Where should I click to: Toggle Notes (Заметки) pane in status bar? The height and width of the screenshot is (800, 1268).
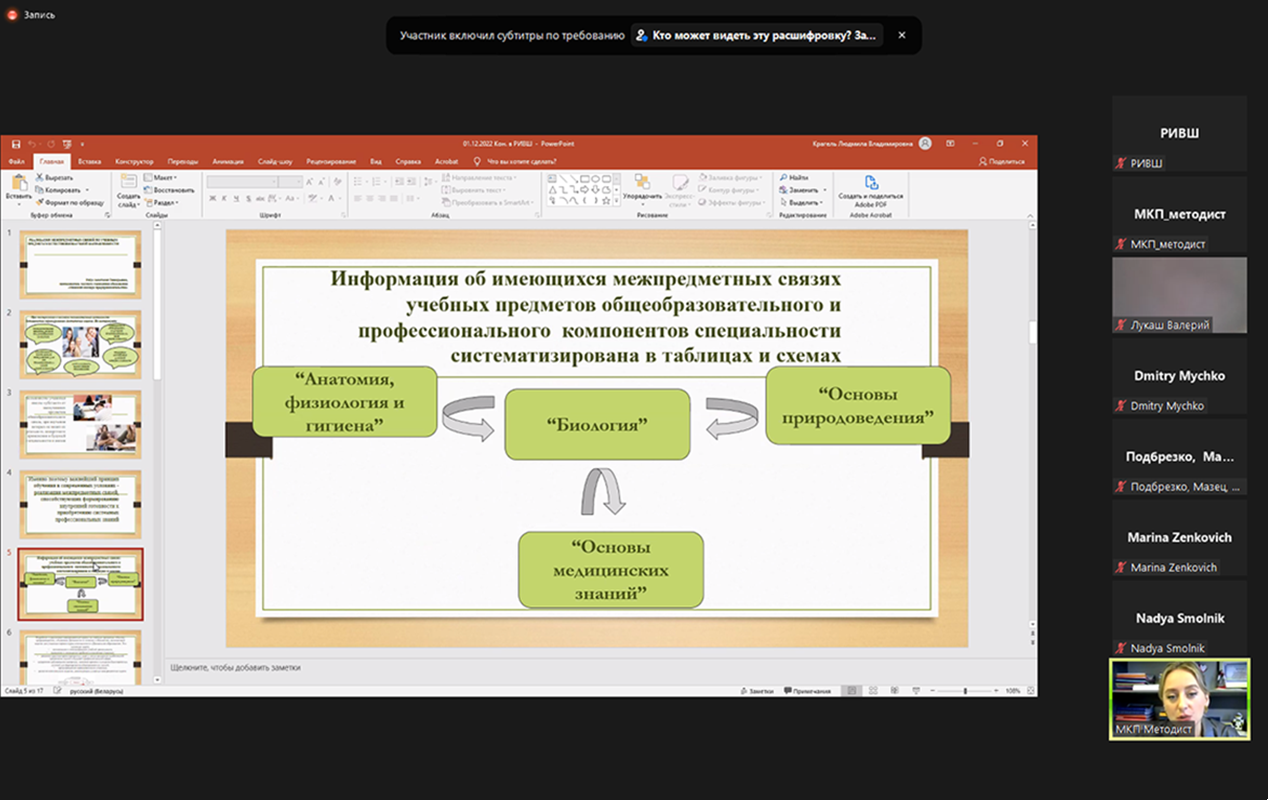tap(759, 691)
